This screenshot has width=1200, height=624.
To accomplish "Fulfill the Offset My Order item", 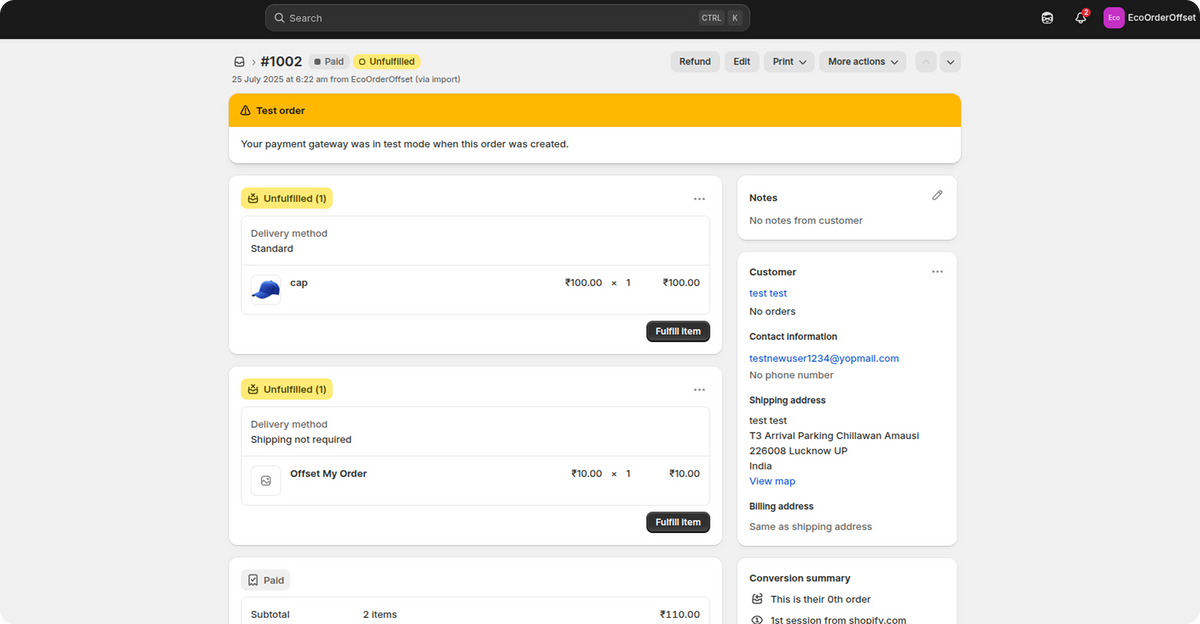I will pyautogui.click(x=677, y=522).
